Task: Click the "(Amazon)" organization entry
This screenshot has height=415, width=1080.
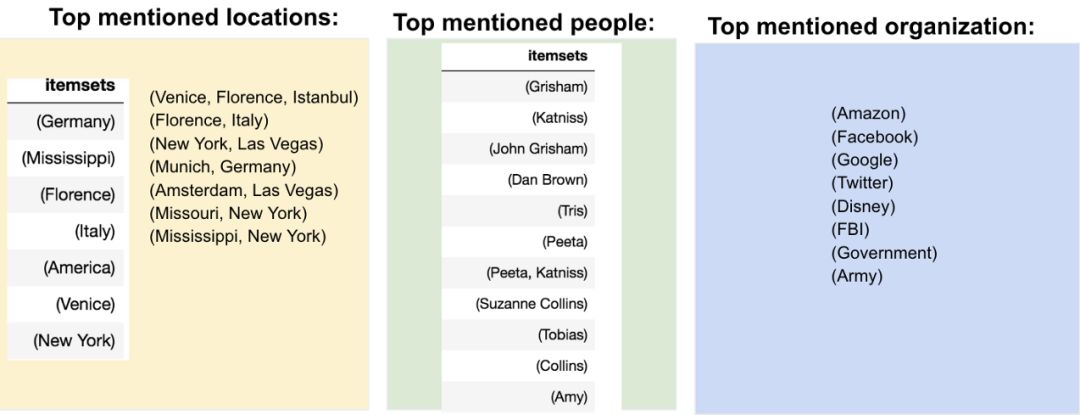Action: pyautogui.click(x=868, y=114)
